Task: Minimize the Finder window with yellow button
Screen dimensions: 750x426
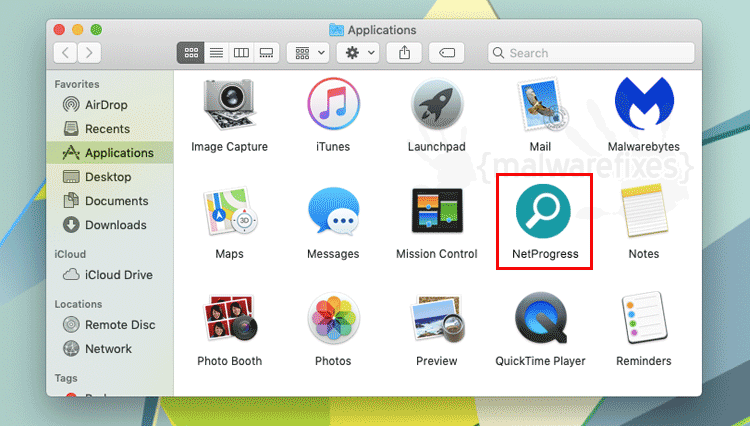Action: click(x=77, y=30)
